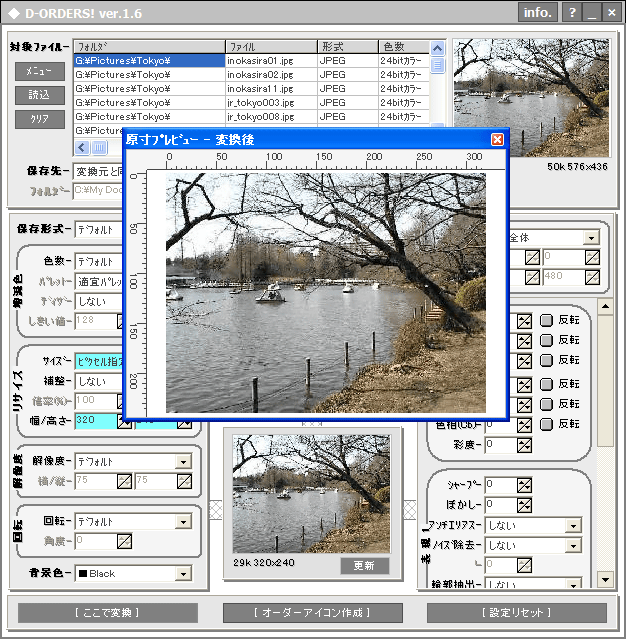Click the file list scroll-up arrow
The image size is (626, 639).
(x=437, y=49)
